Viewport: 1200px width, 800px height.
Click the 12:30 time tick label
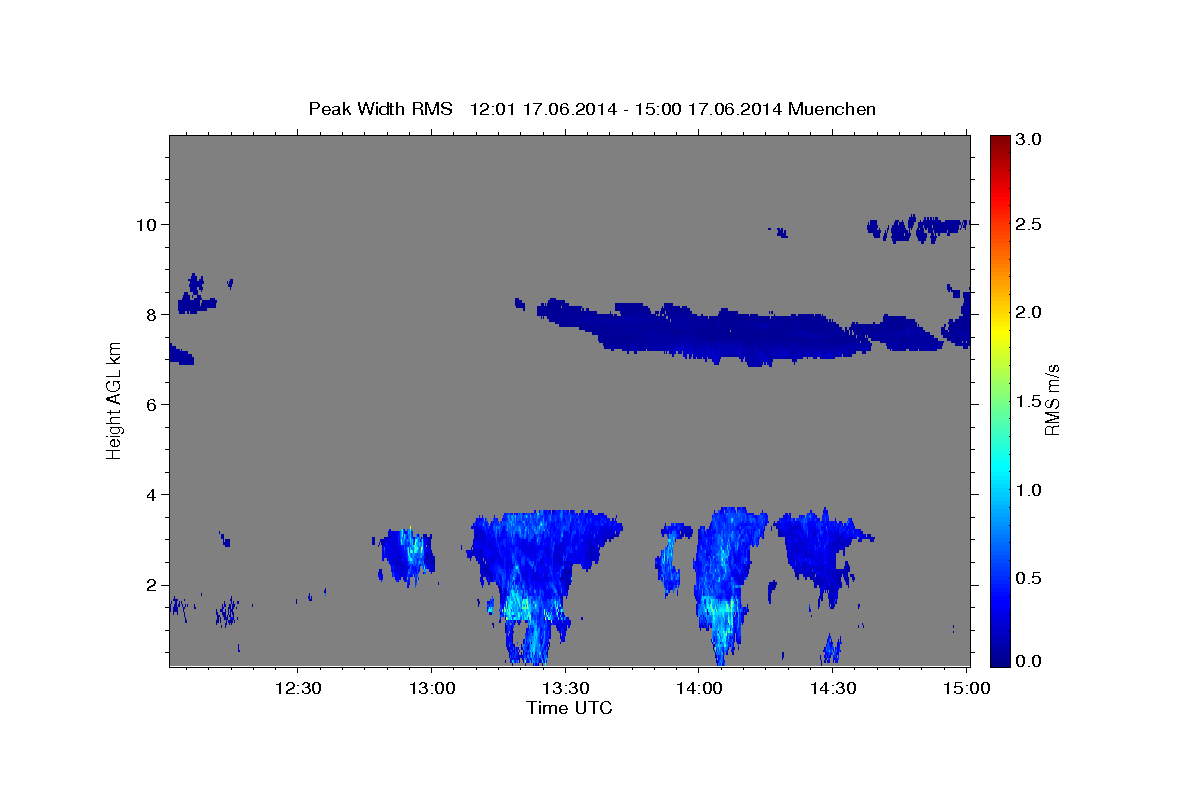point(298,689)
